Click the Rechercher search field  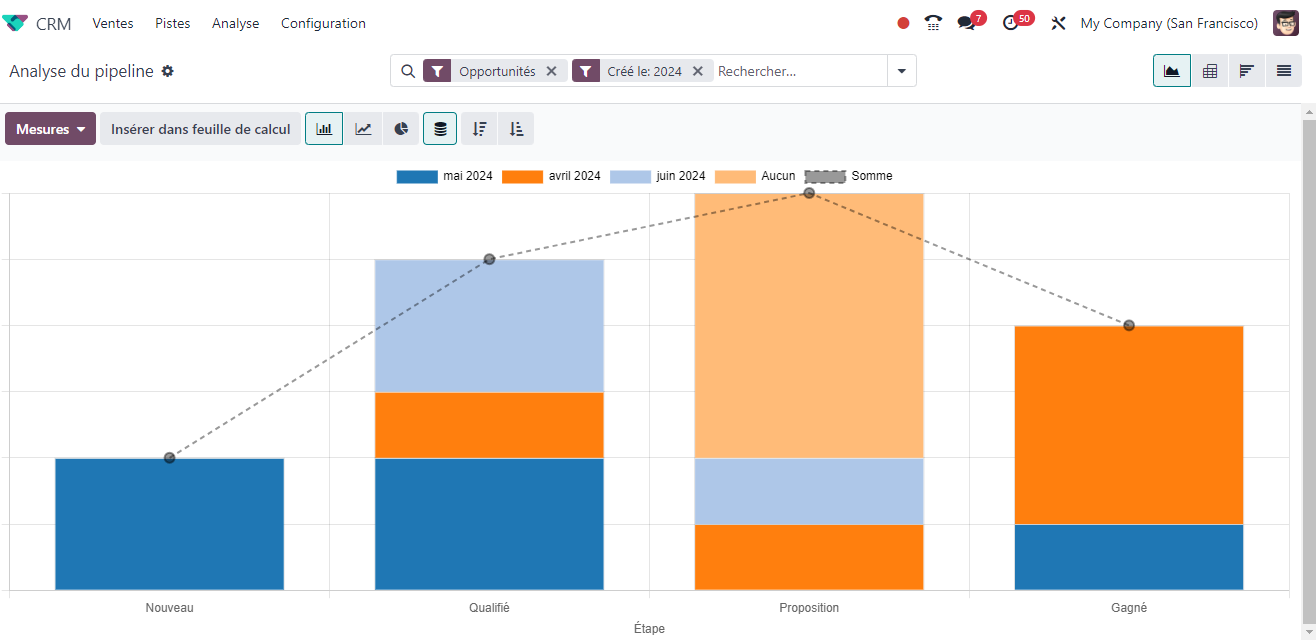(798, 71)
